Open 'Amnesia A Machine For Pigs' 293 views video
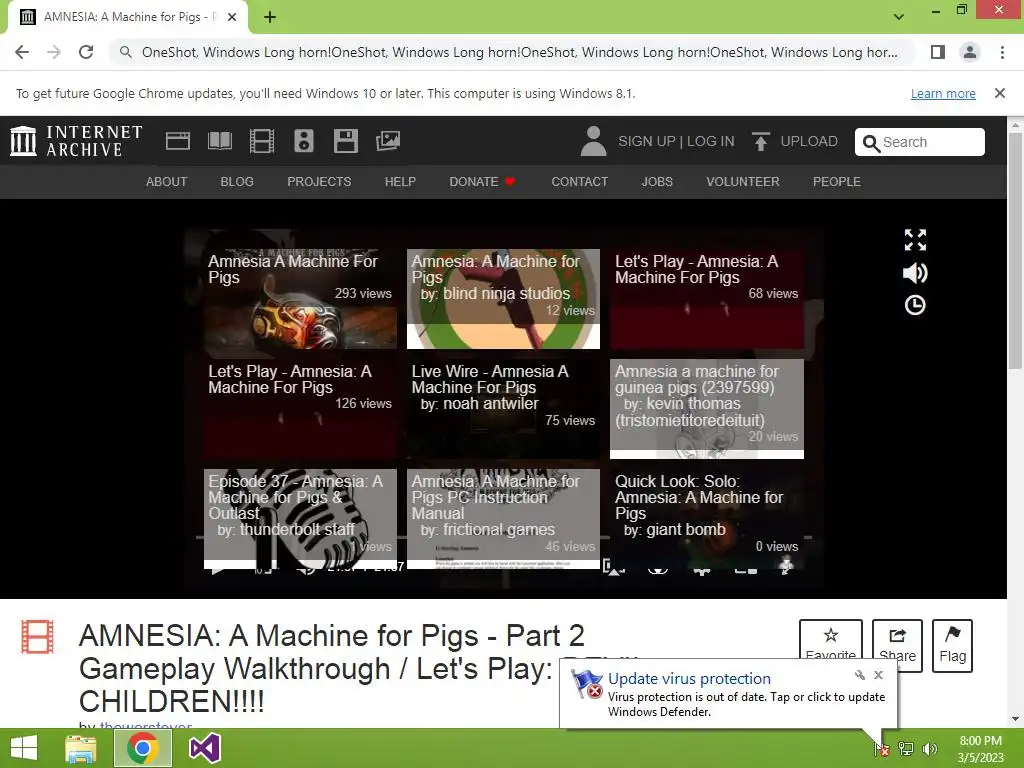Image resolution: width=1024 pixels, height=768 pixels. (300, 298)
